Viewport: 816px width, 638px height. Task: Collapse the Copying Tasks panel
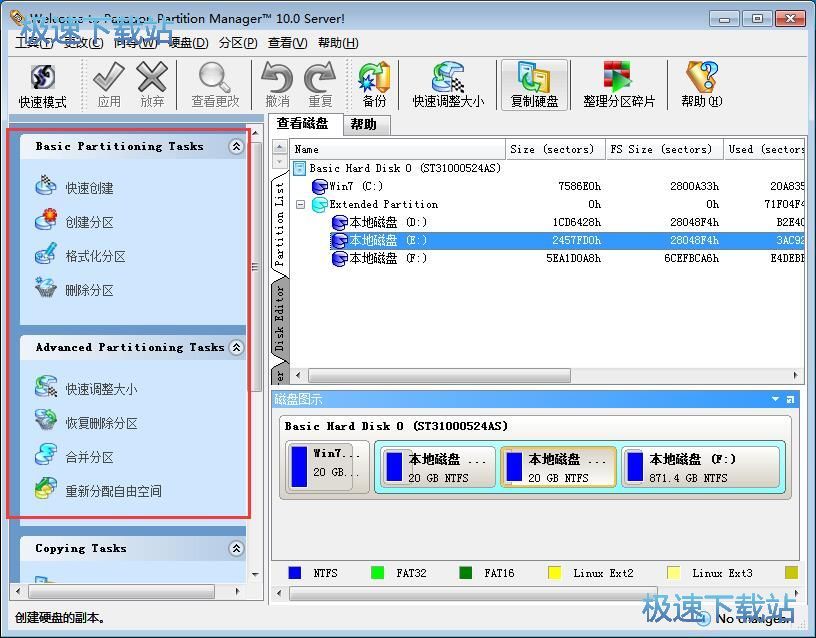point(236,548)
